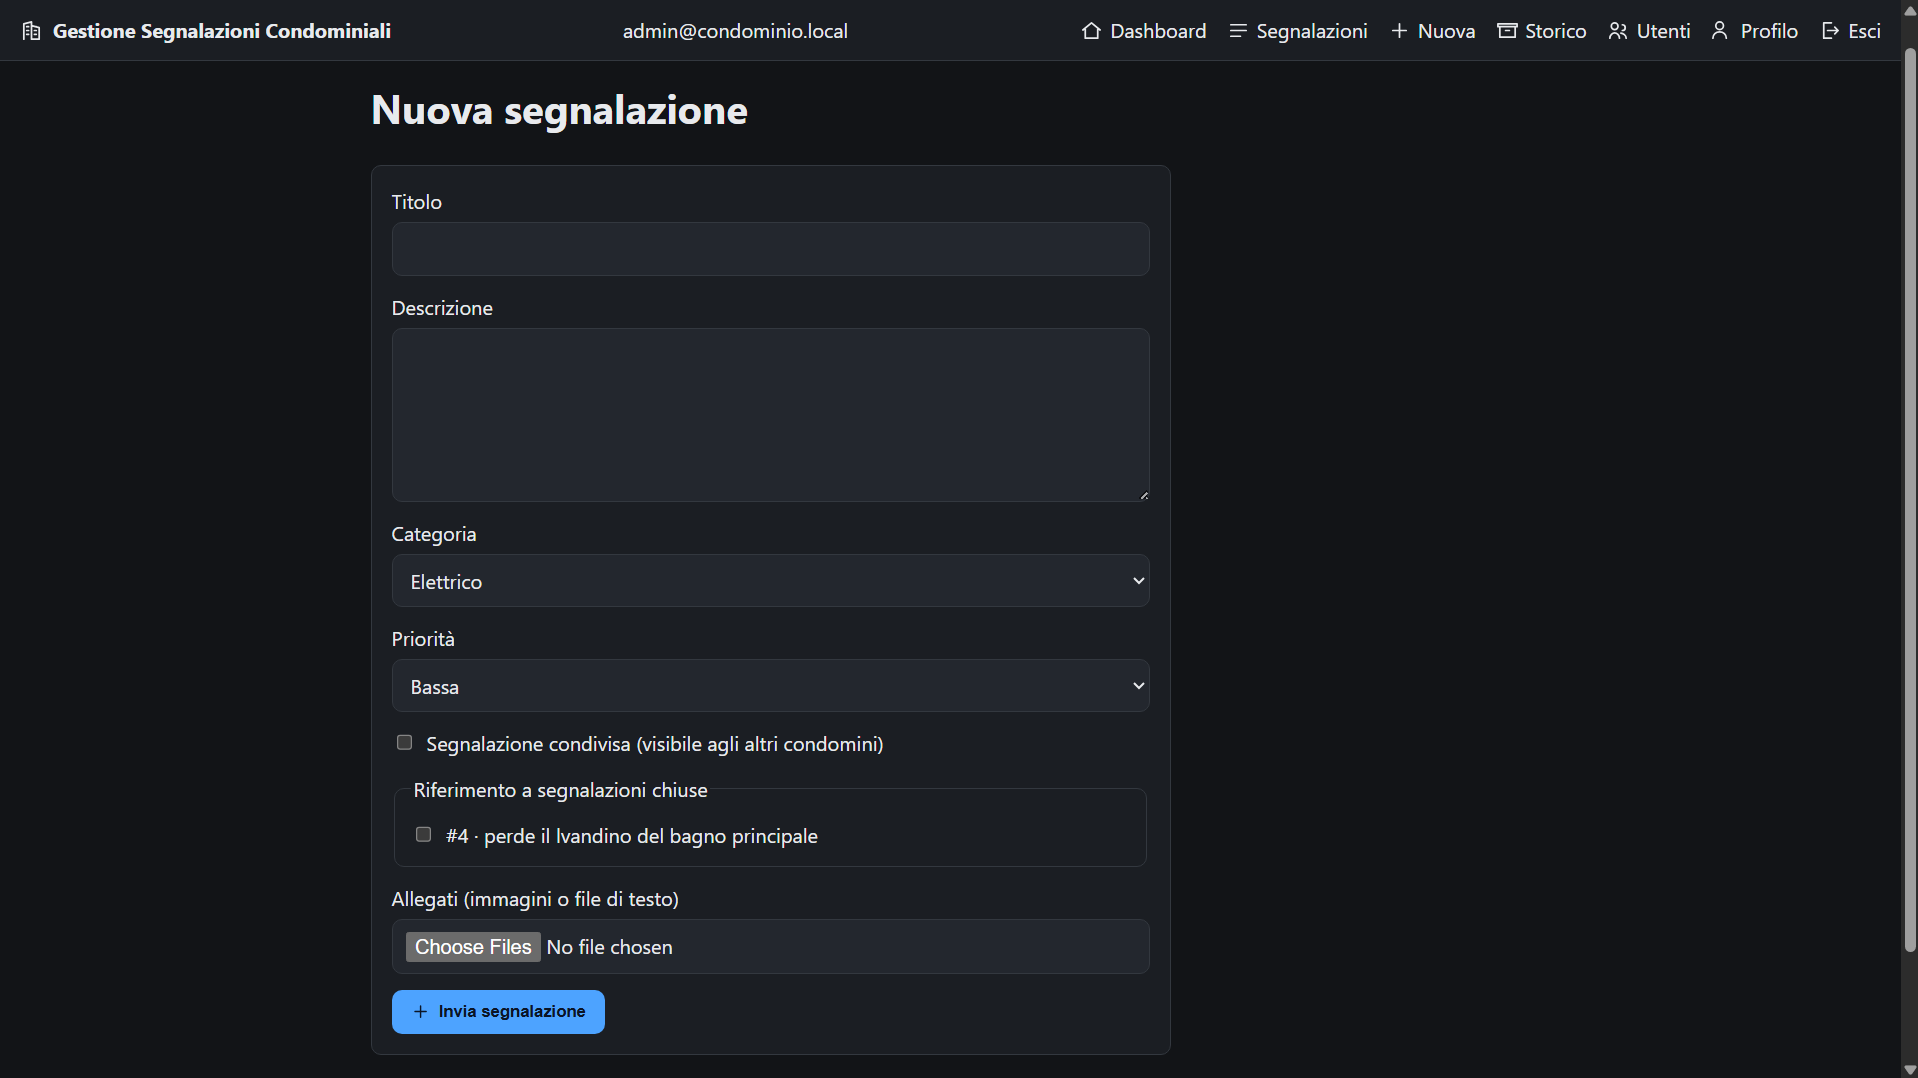Open Segnalazioni in the top menu

tap(1298, 31)
